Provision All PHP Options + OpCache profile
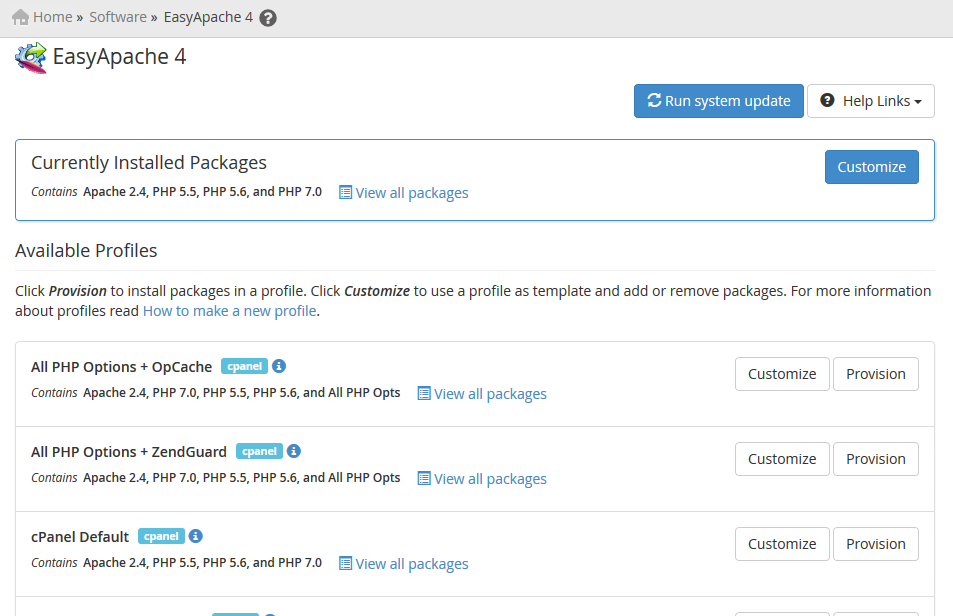This screenshot has height=616, width=953. [x=876, y=374]
